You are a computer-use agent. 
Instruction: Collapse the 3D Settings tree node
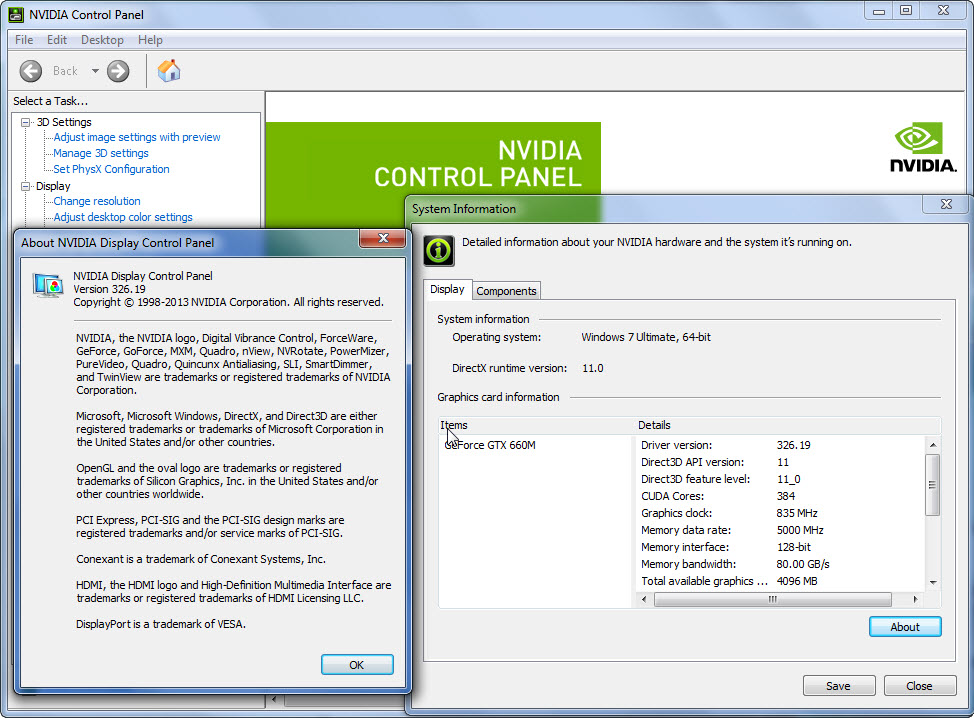(x=25, y=122)
